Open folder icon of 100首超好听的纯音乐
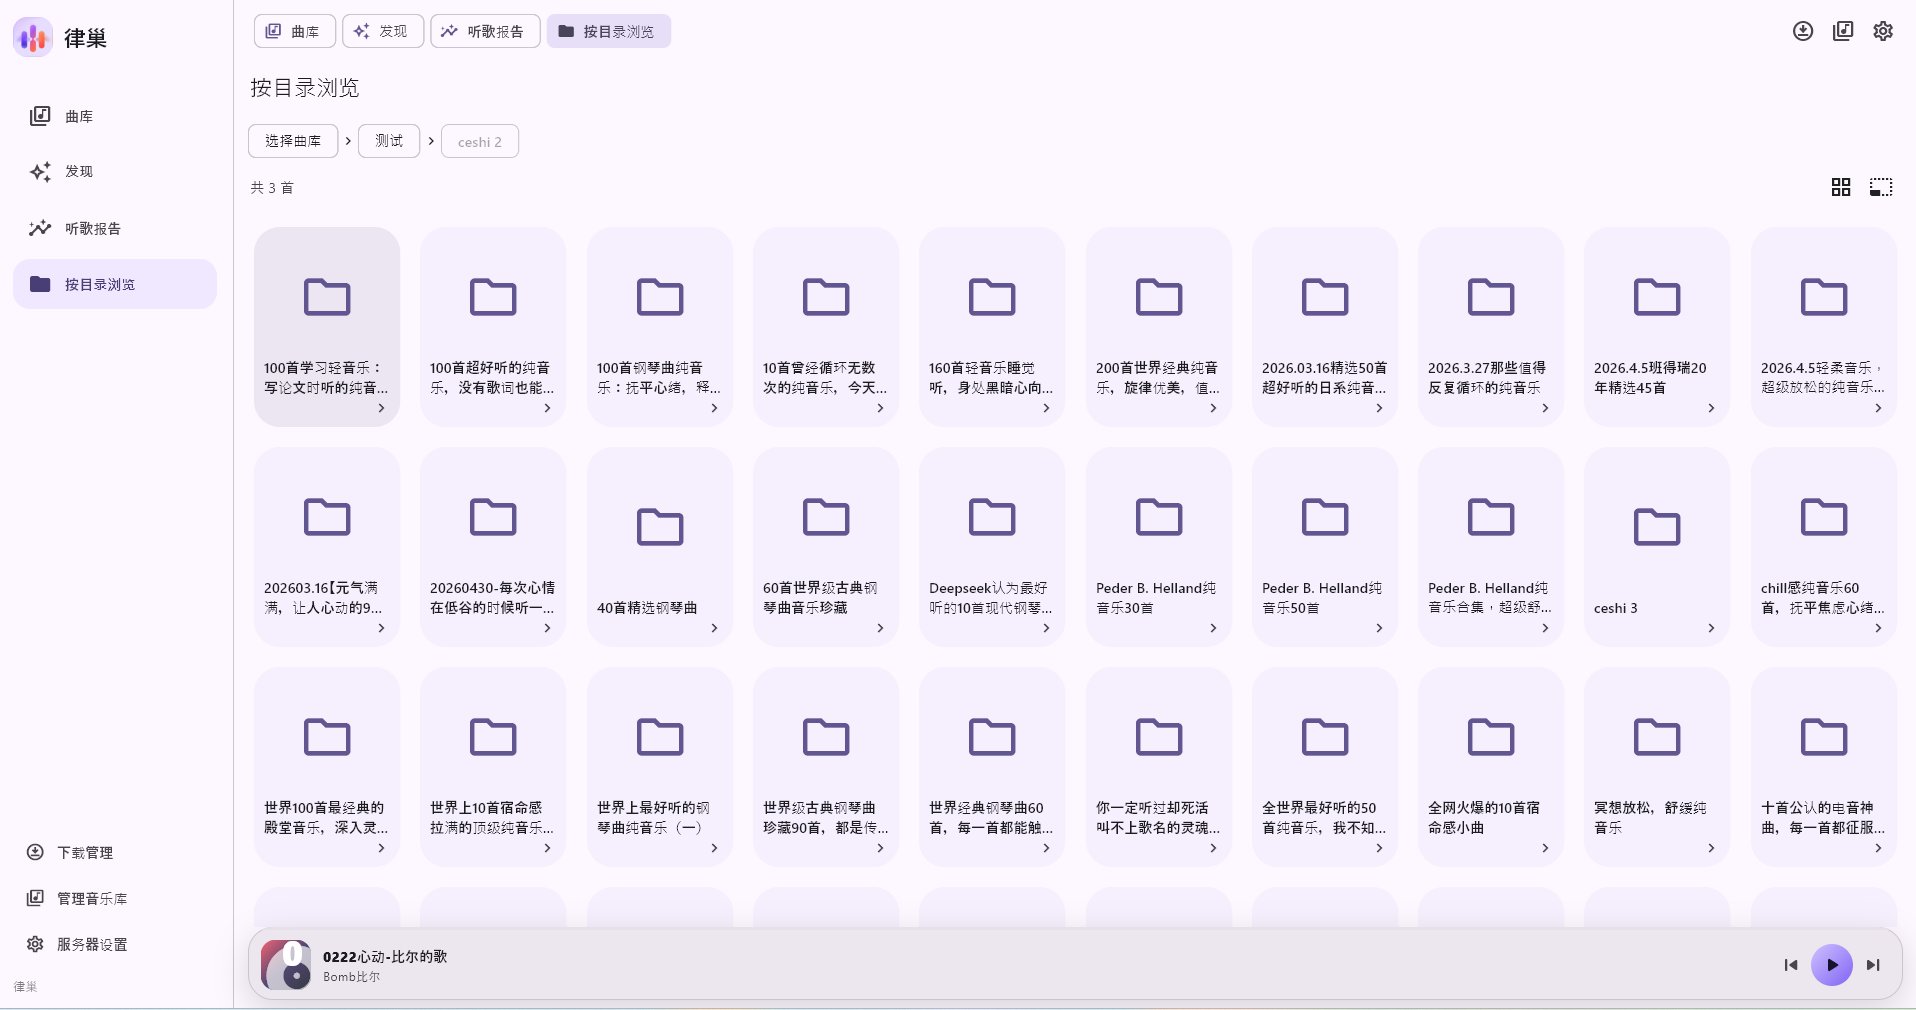Screen dimensions: 1916x1010 coord(493,297)
